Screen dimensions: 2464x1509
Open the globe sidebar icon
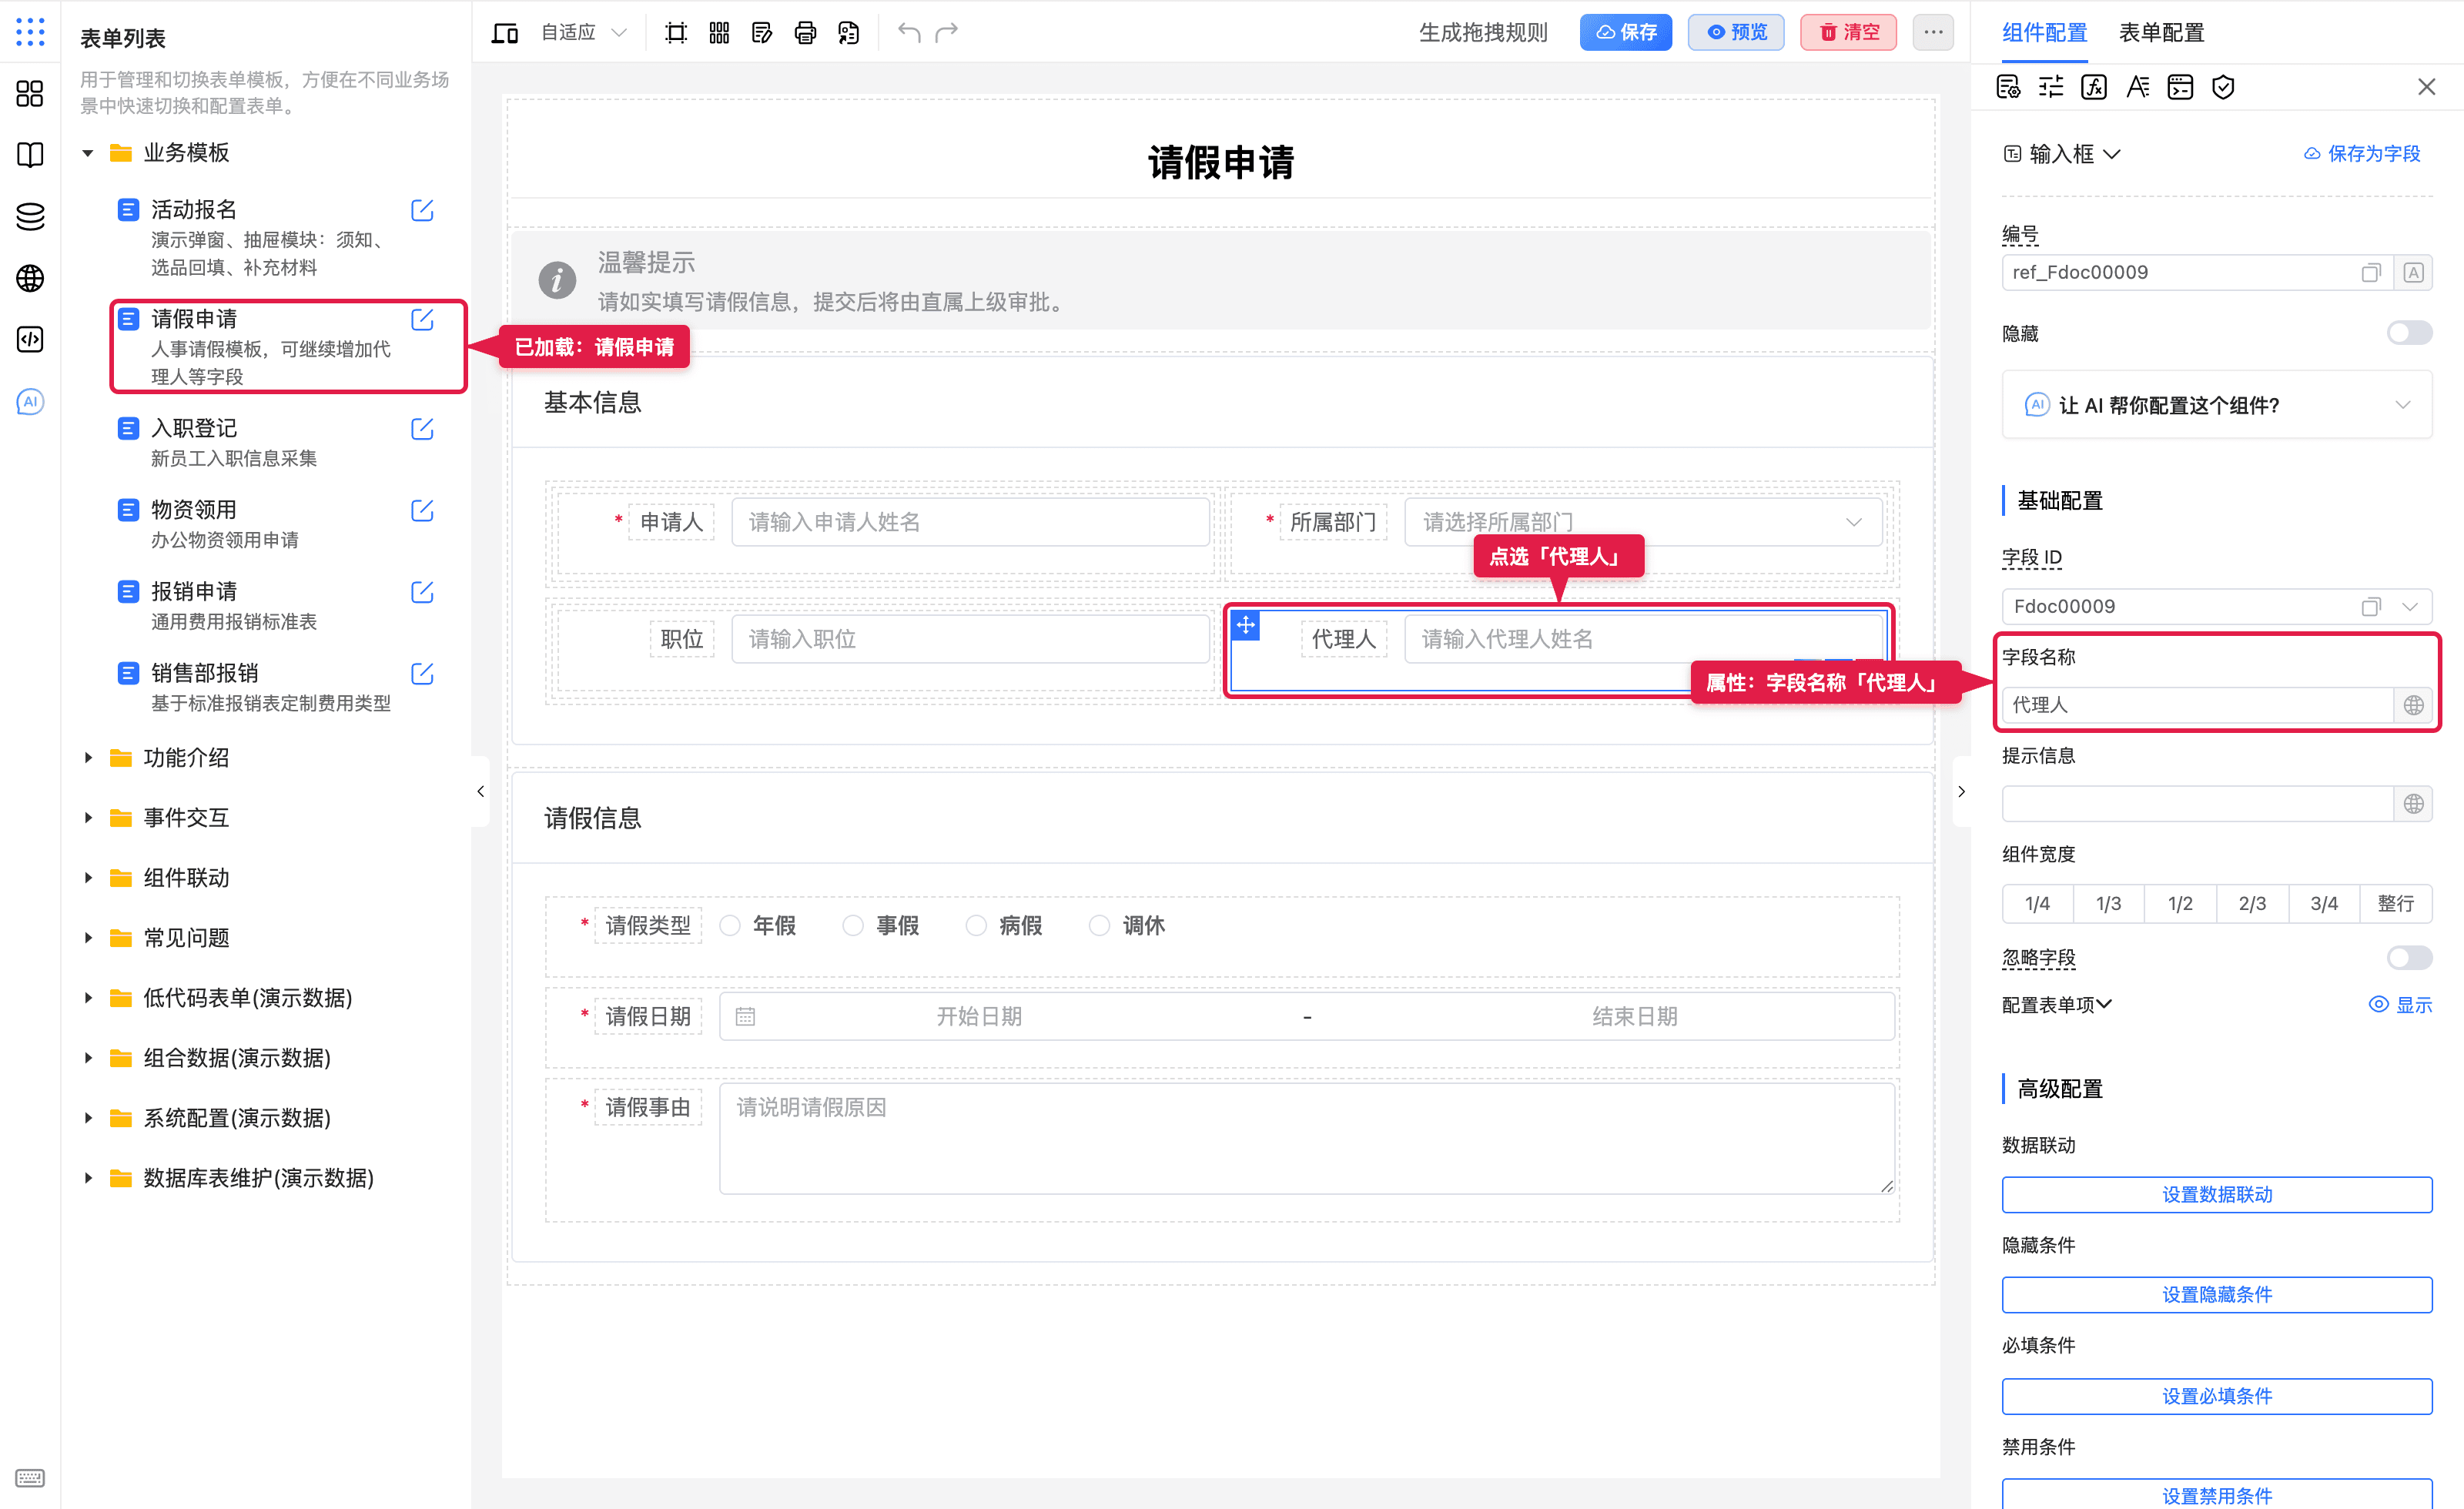[x=30, y=278]
